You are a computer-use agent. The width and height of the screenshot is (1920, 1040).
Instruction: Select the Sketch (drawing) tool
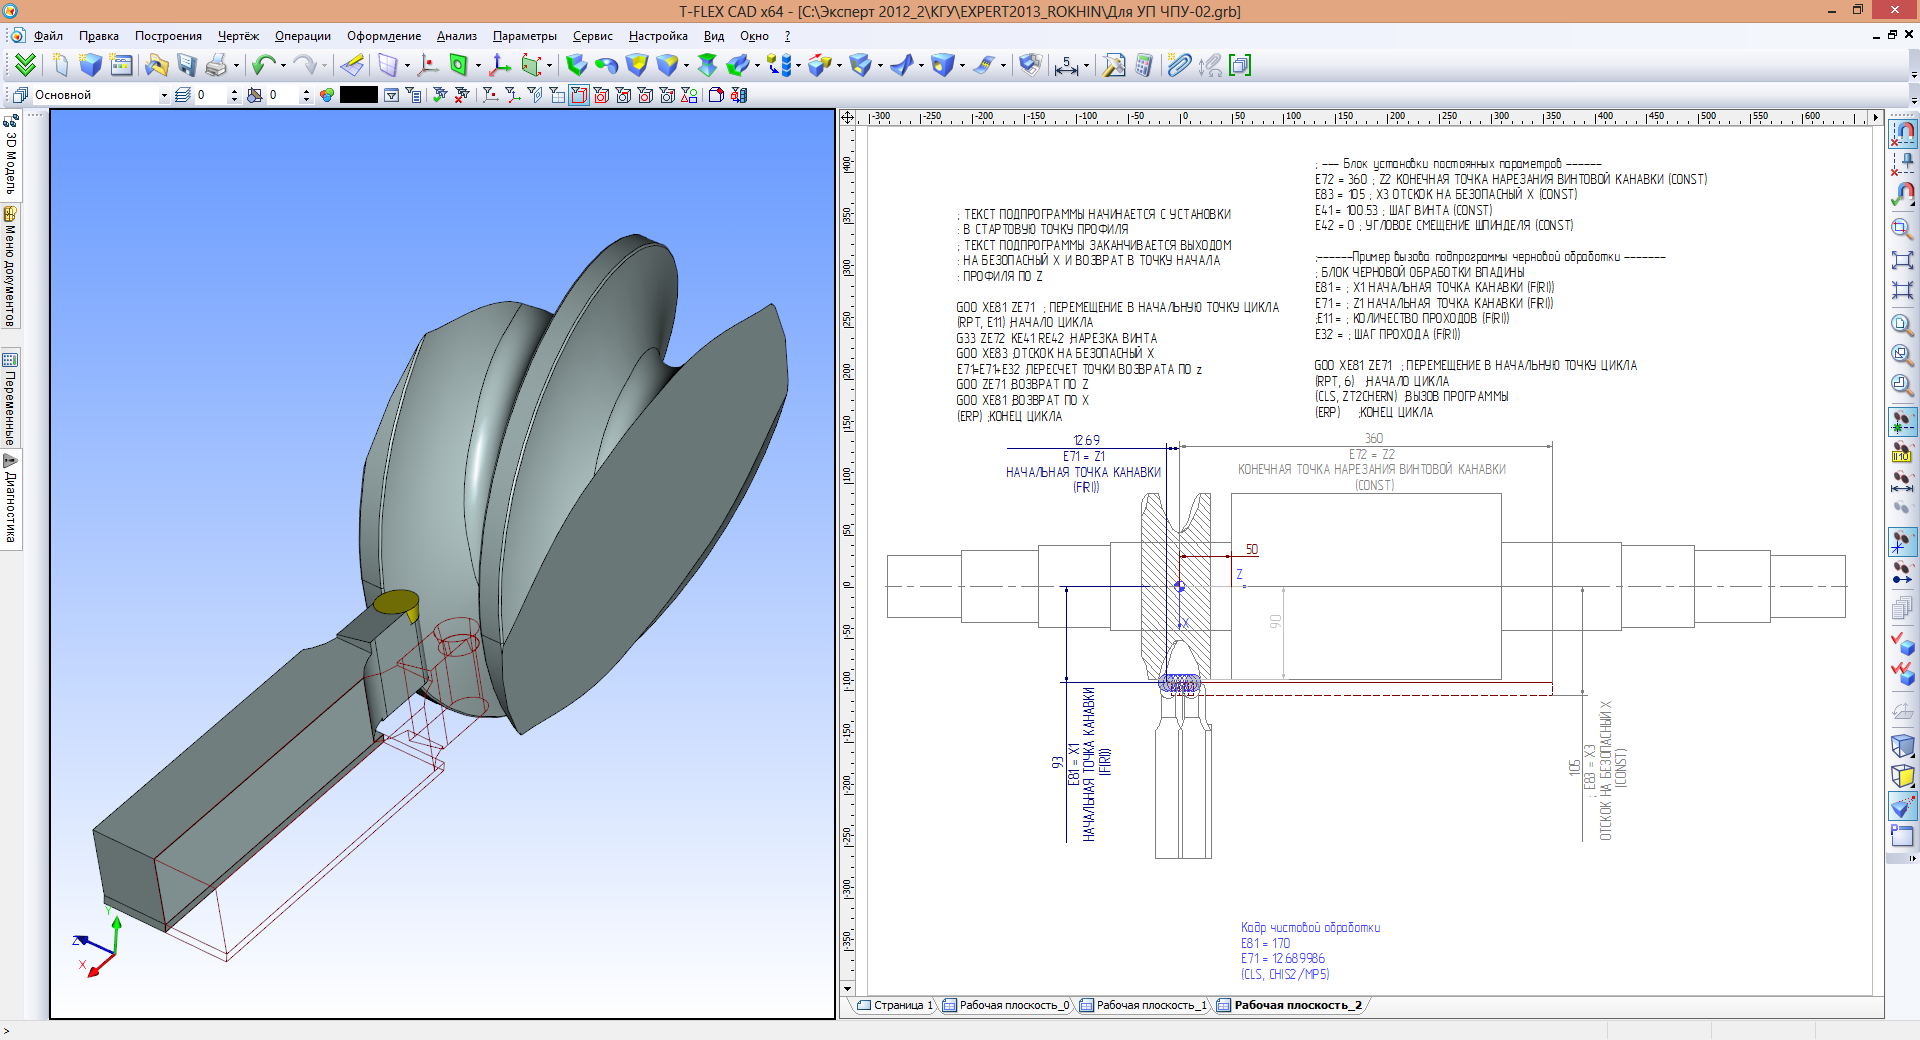(x=351, y=66)
